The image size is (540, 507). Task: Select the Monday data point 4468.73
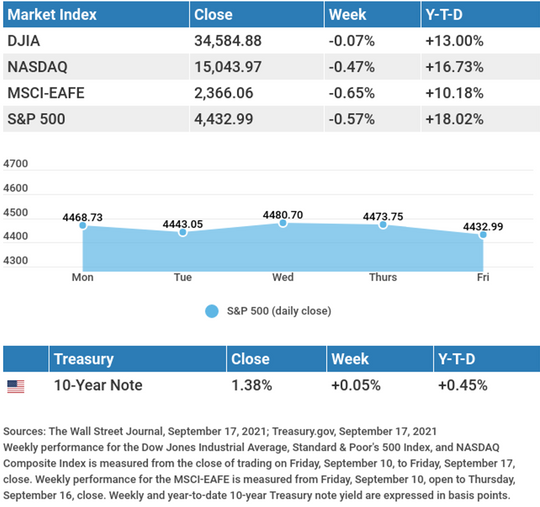pyautogui.click(x=83, y=226)
